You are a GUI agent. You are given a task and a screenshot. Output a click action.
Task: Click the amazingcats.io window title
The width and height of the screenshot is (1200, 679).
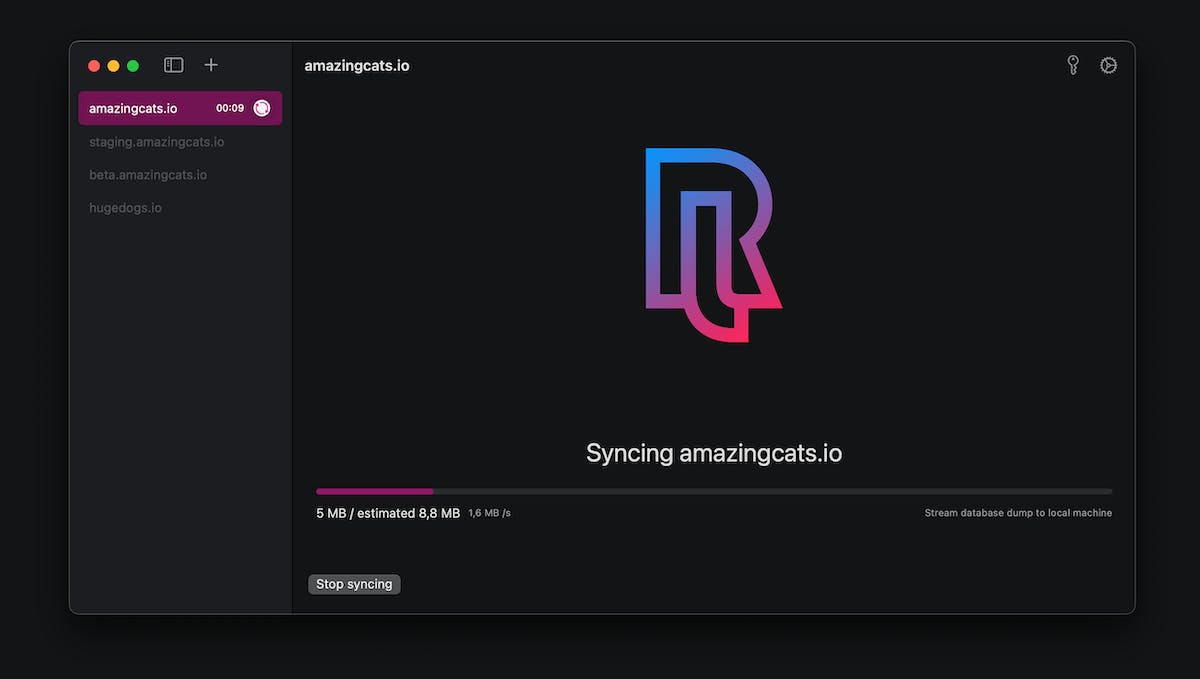(x=357, y=66)
